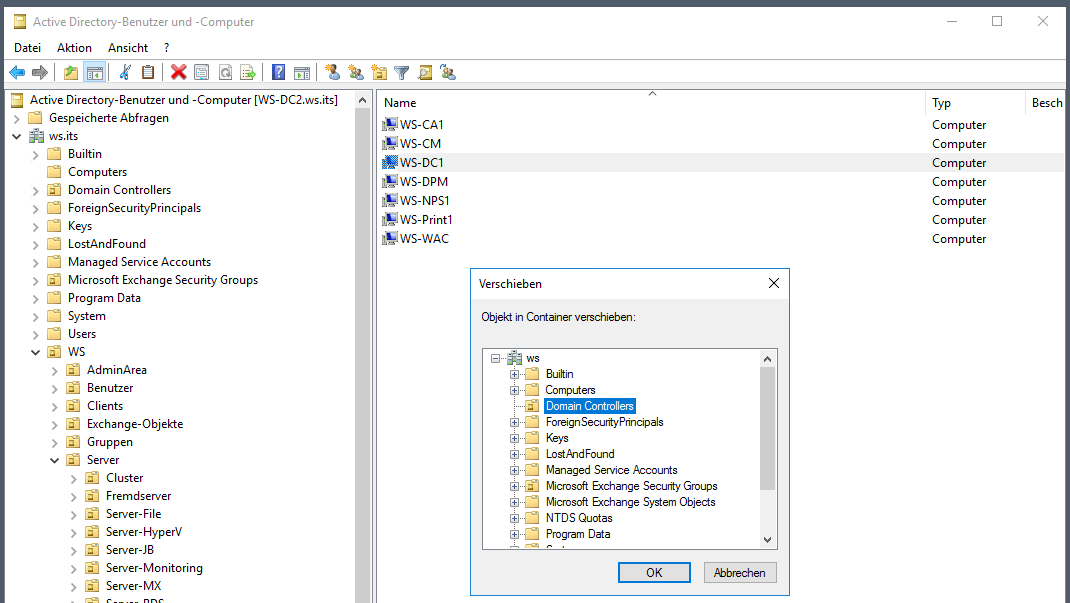
Task: Open the Ansicht menu
Action: [128, 48]
